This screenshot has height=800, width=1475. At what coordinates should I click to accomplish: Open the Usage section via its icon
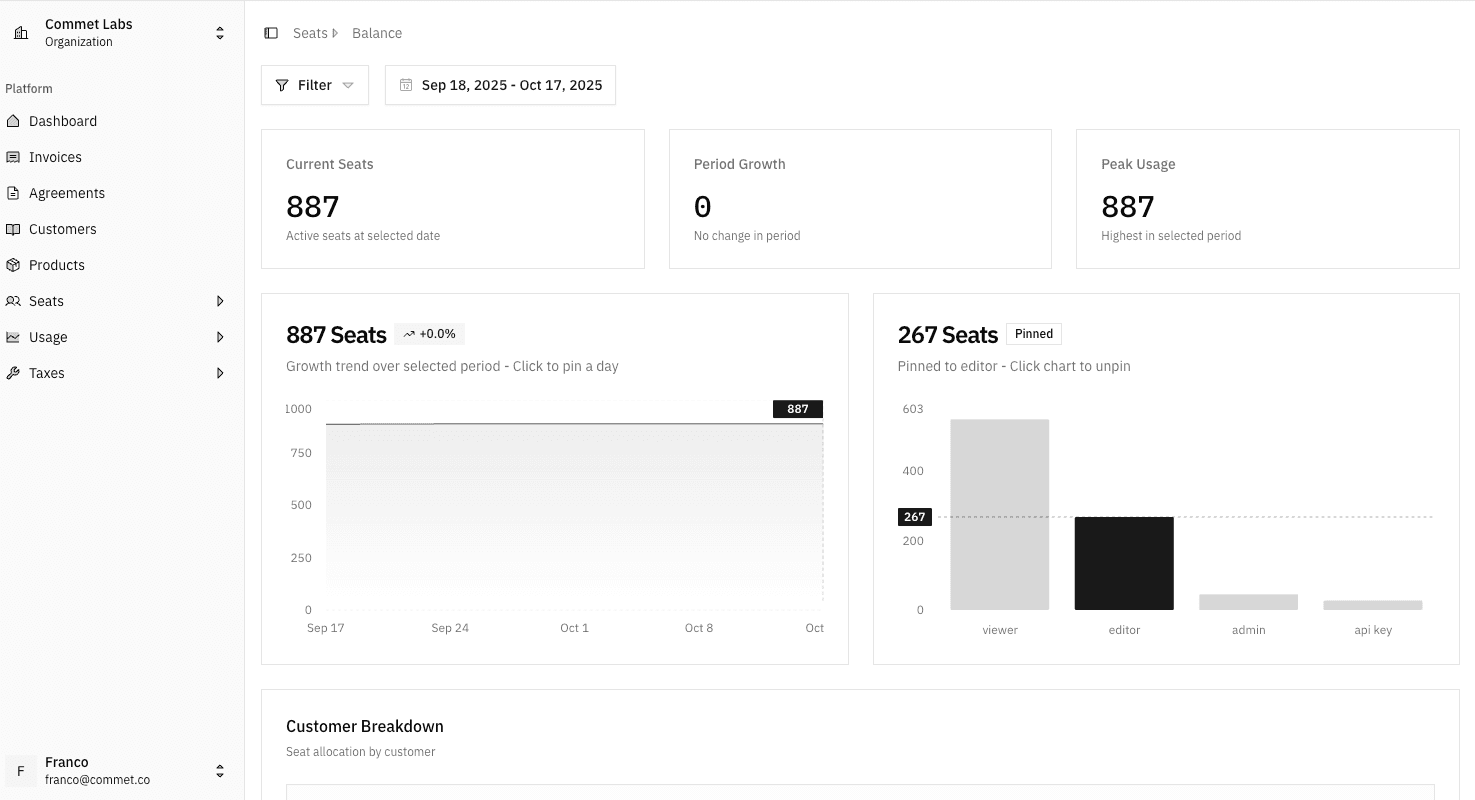click(15, 336)
